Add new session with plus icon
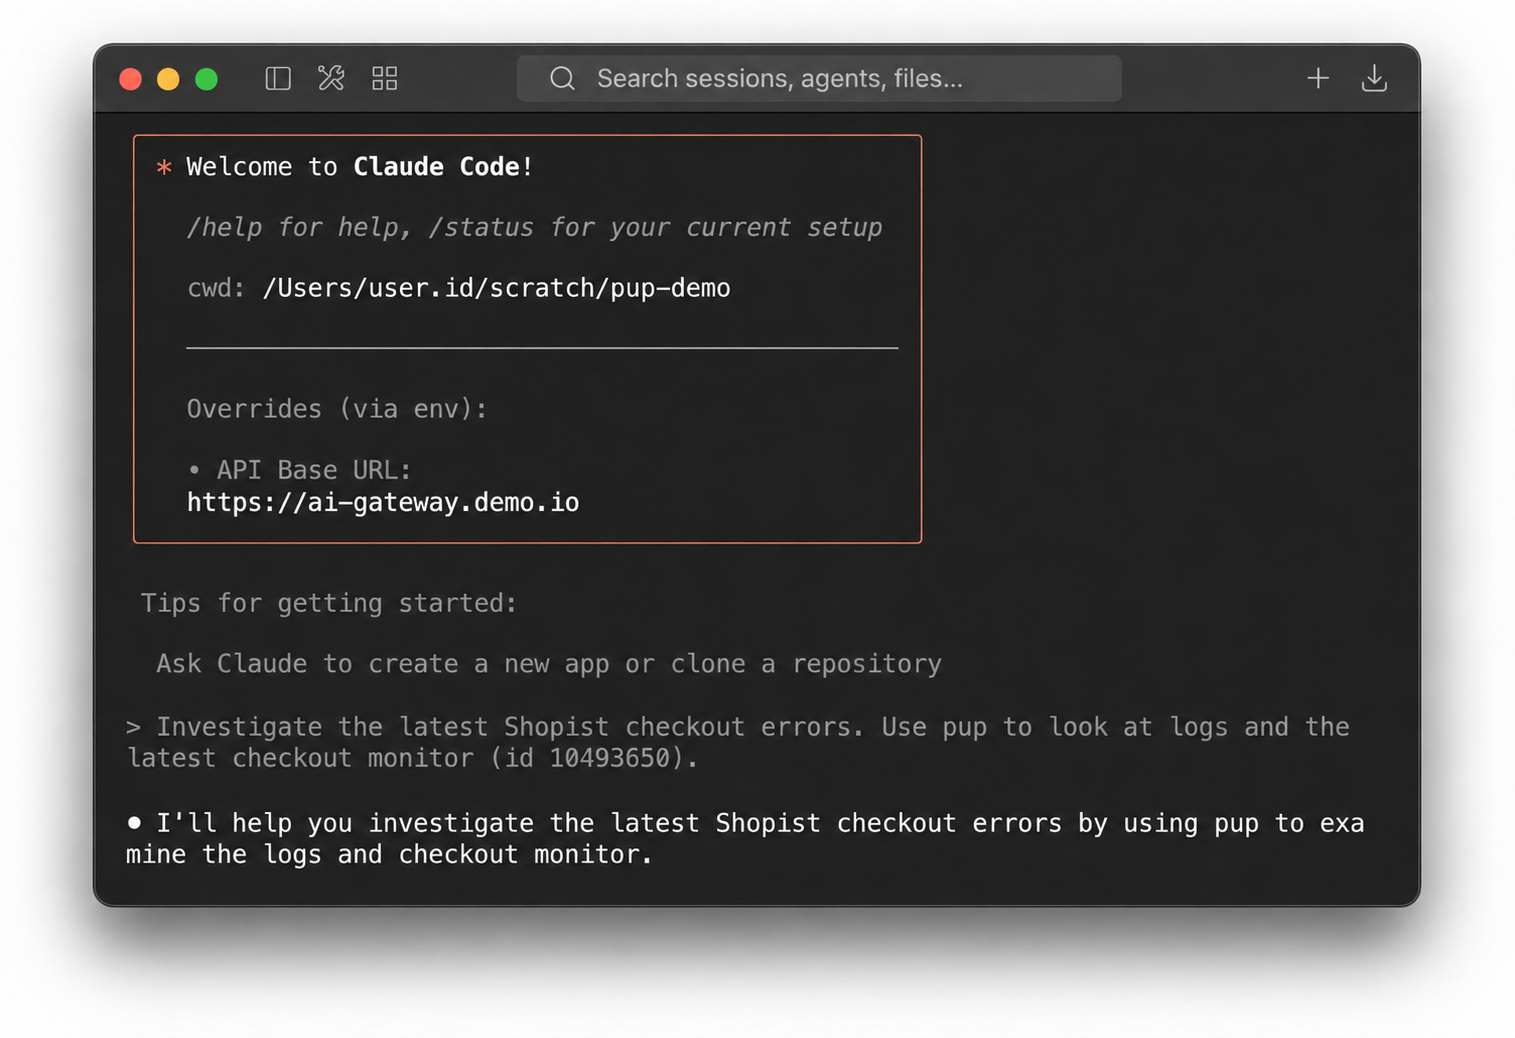This screenshot has height=1038, width=1515. tap(1317, 78)
